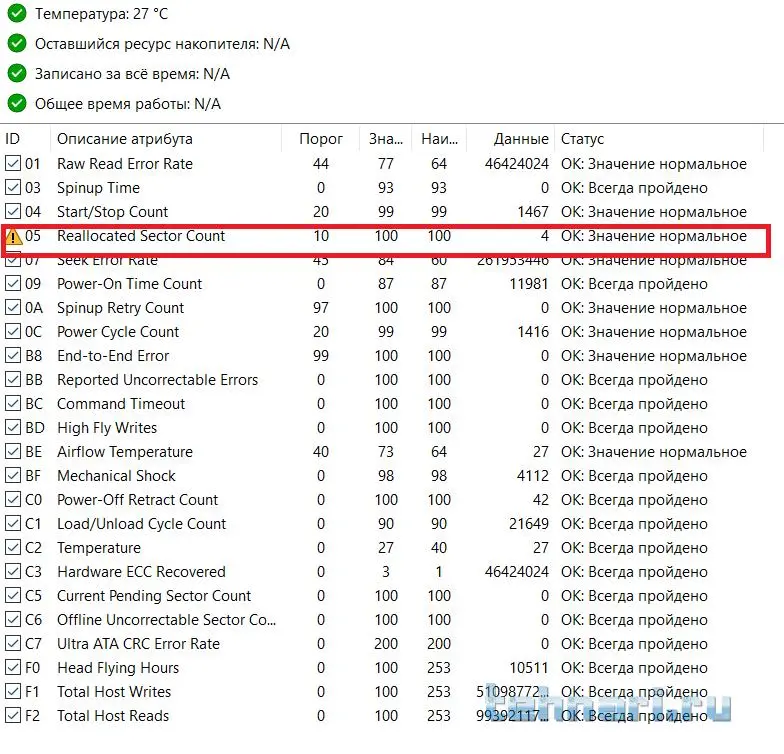The height and width of the screenshot is (754, 784).
Task: Click Power-Off Retract Count data value 42
Action: click(x=541, y=500)
